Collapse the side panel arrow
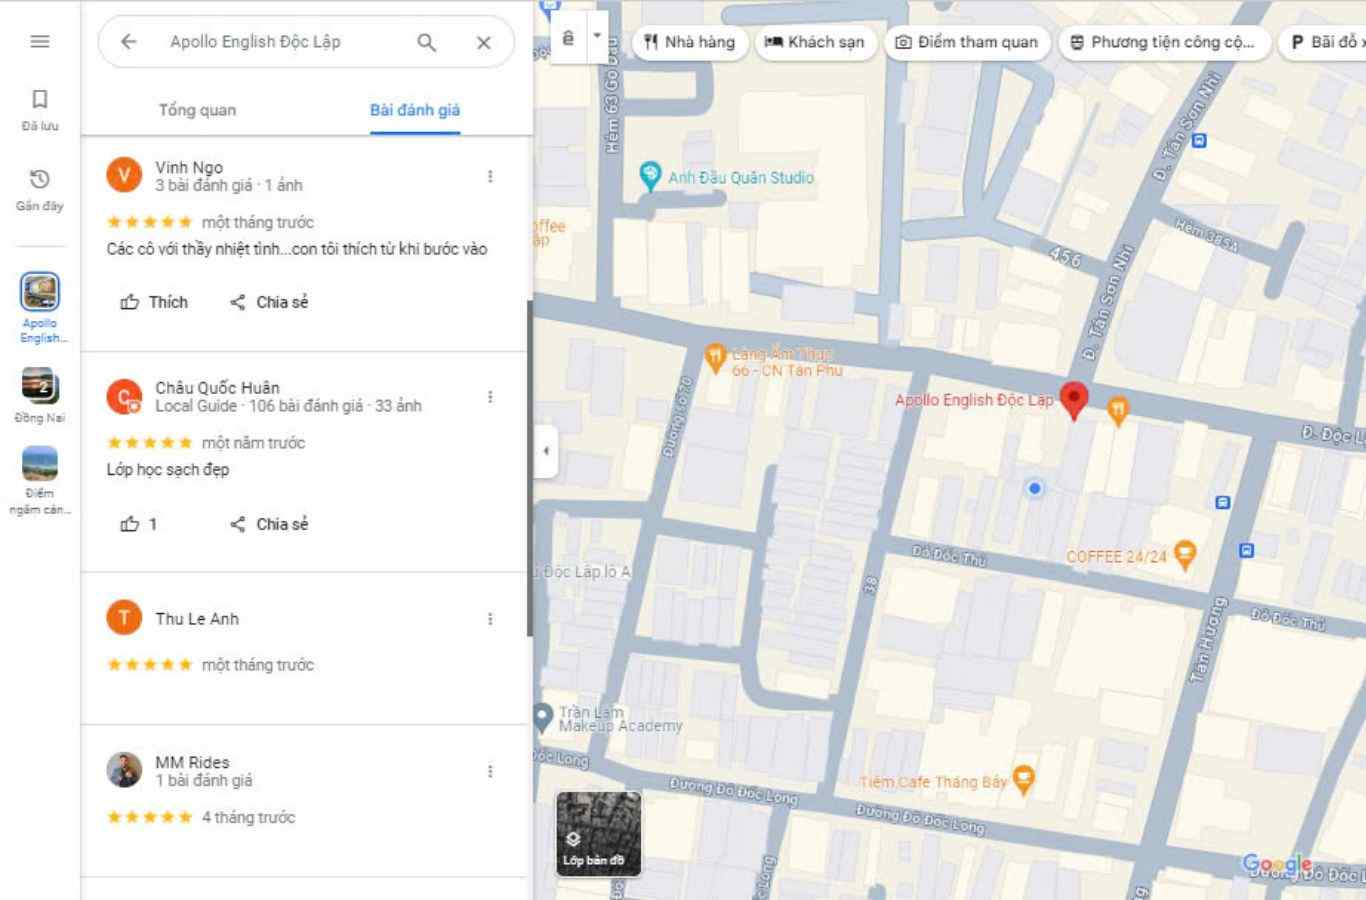 [x=545, y=450]
